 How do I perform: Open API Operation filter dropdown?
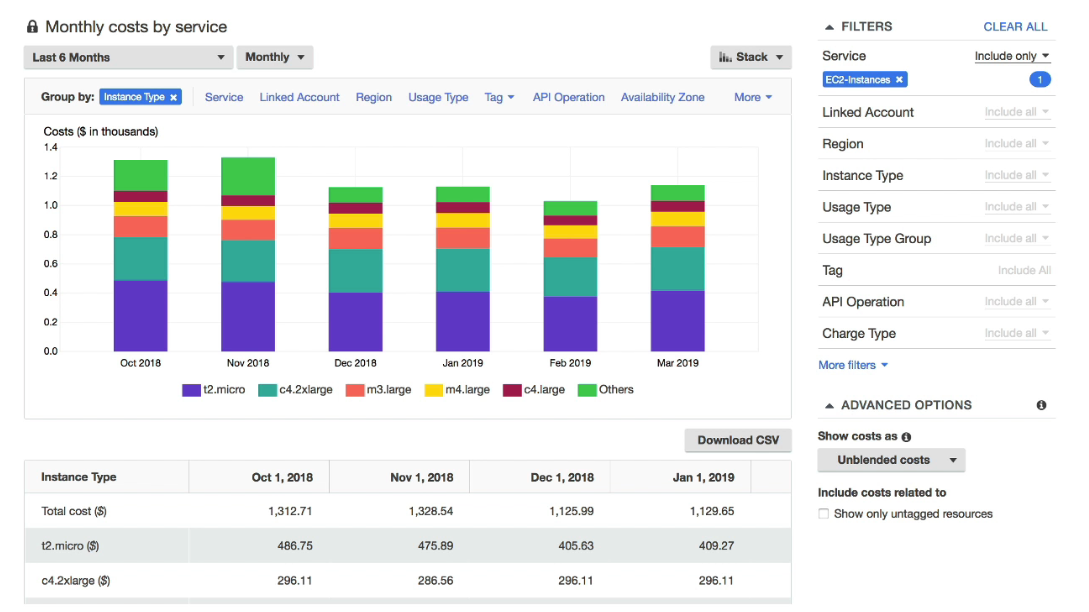tap(1017, 301)
